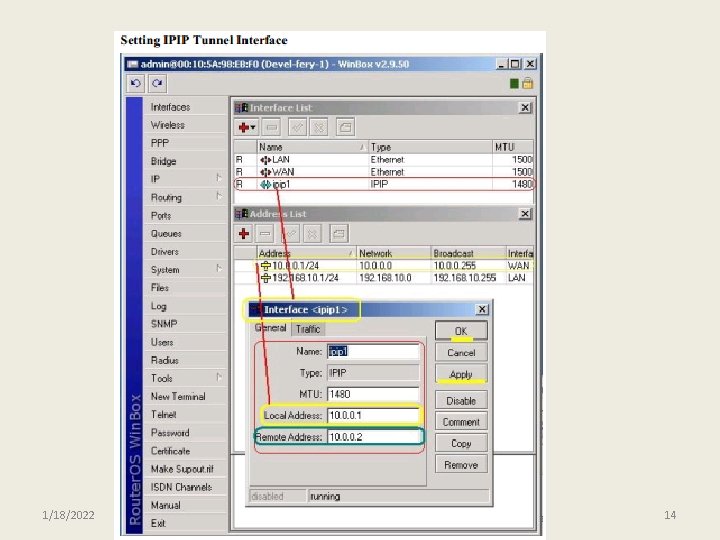
Task: Click address icon of 192.168.10.1/24 row
Action: (x=265, y=278)
